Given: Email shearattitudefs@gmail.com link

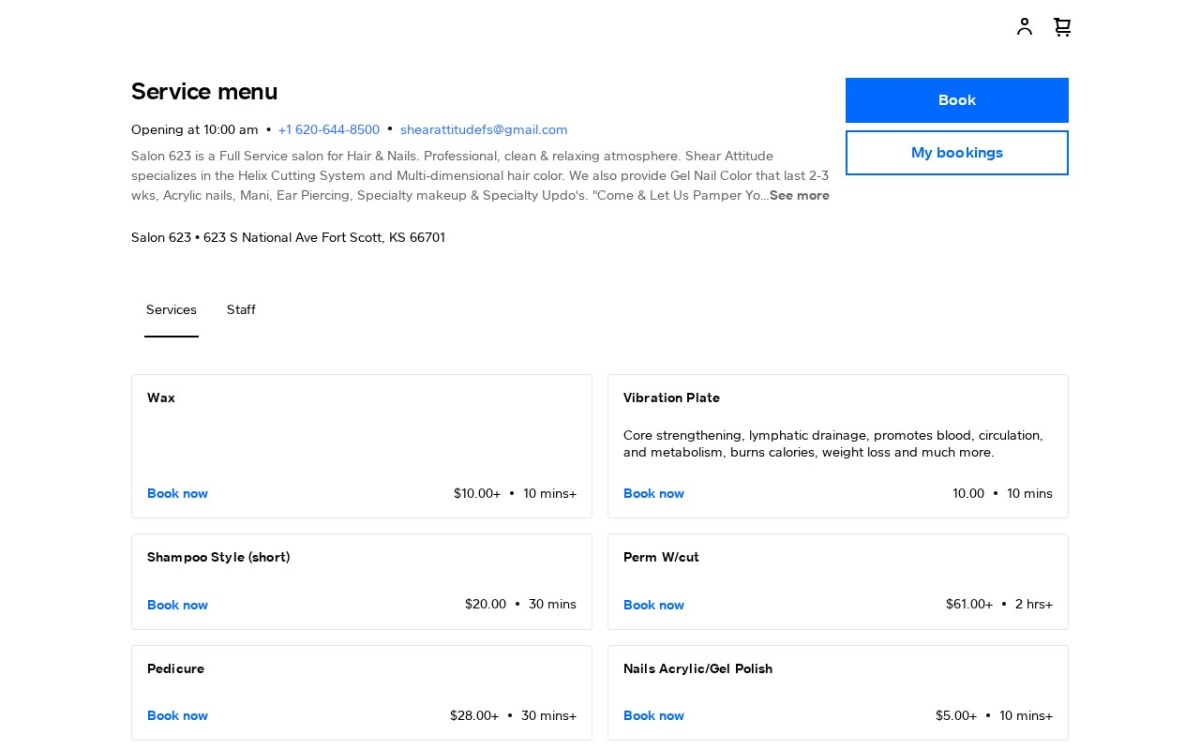Looking at the screenshot, I should (484, 130).
